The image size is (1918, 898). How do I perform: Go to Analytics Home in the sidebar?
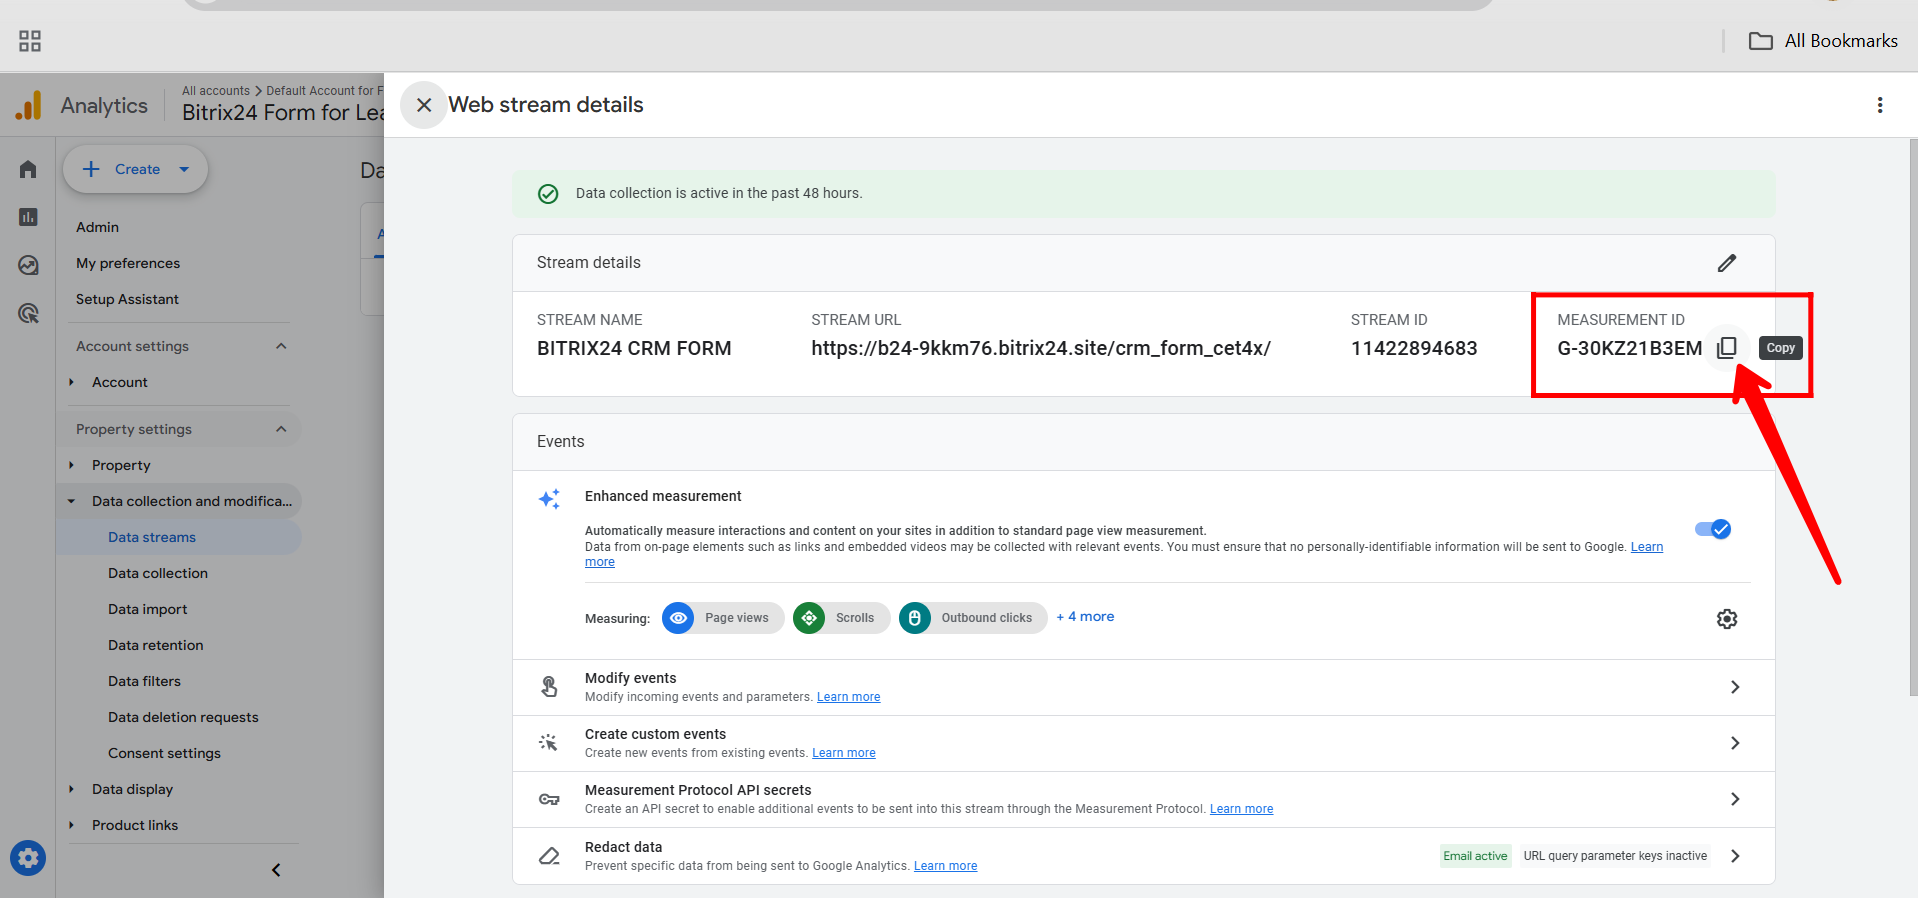click(28, 169)
